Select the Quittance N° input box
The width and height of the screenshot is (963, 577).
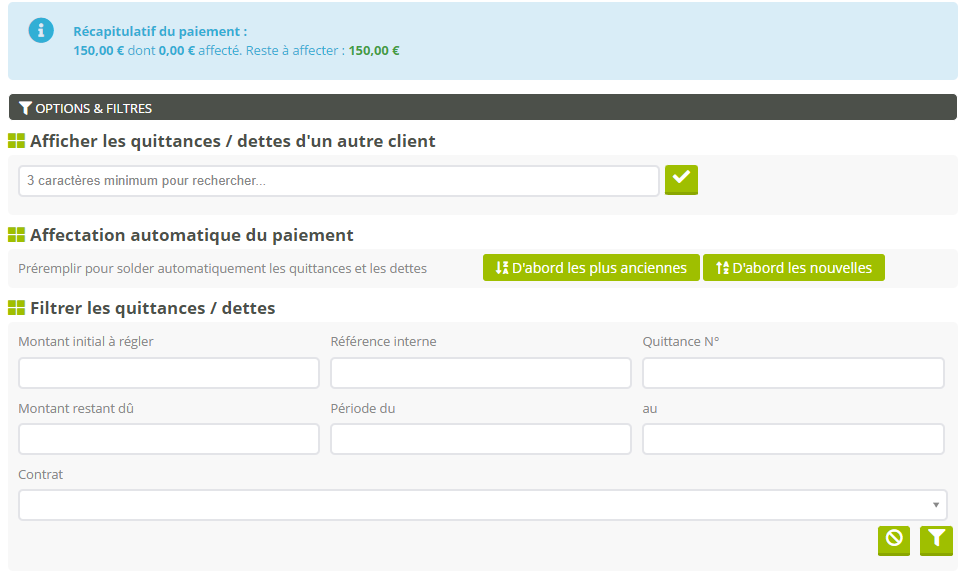click(793, 373)
